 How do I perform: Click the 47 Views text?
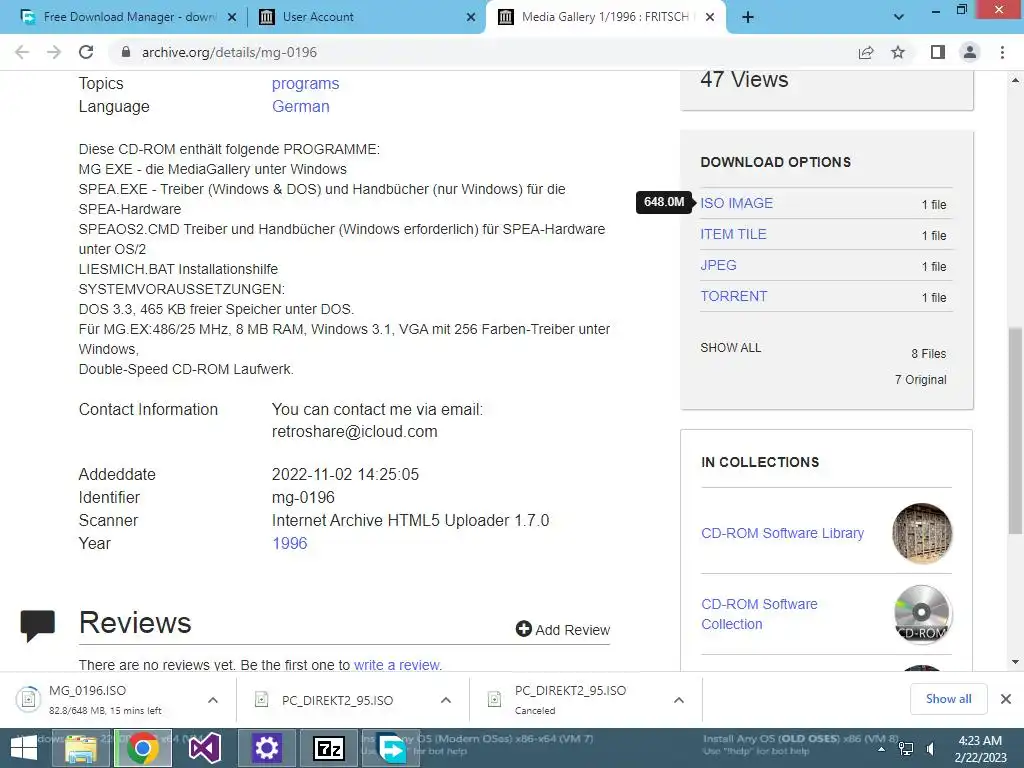tap(744, 79)
